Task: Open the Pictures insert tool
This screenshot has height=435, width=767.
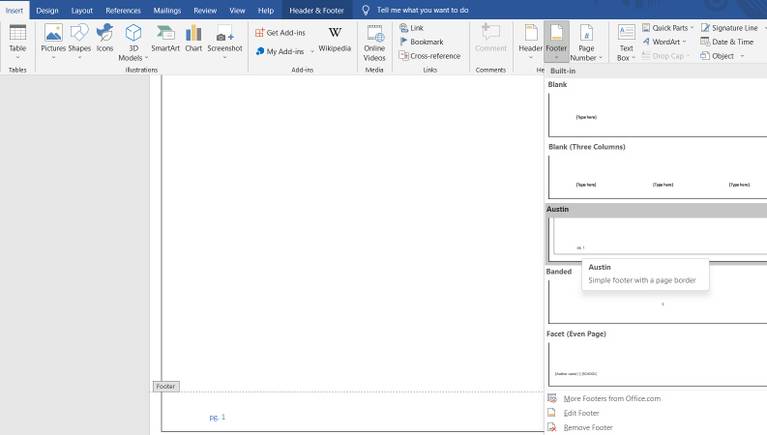Action: click(53, 42)
